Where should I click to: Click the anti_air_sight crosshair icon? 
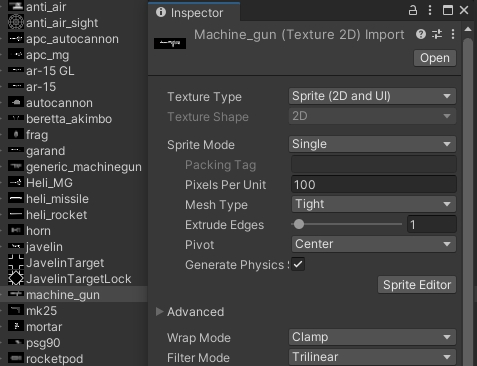[16, 22]
